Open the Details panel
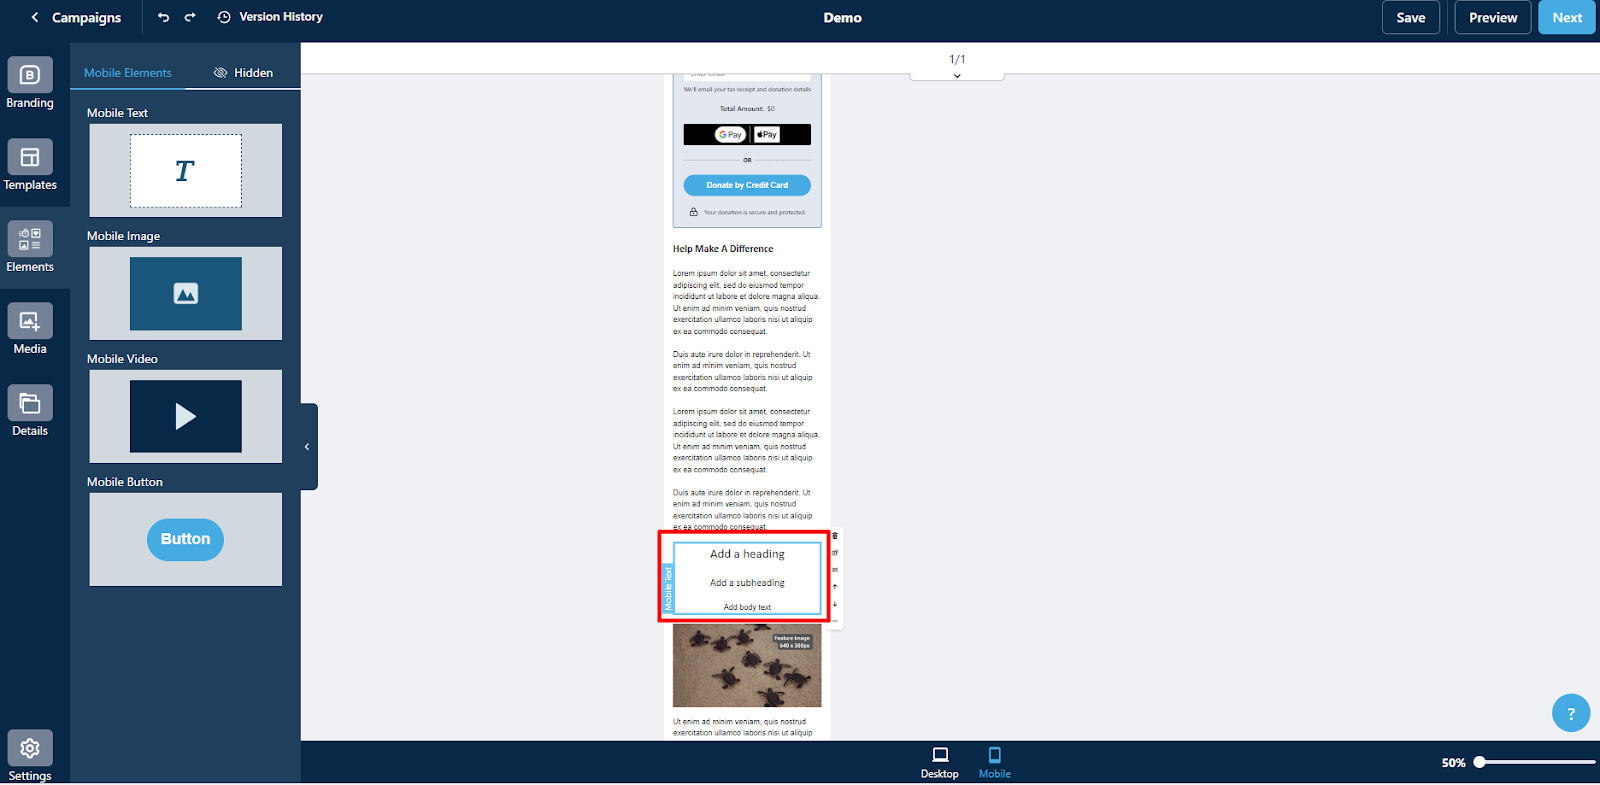 tap(30, 412)
